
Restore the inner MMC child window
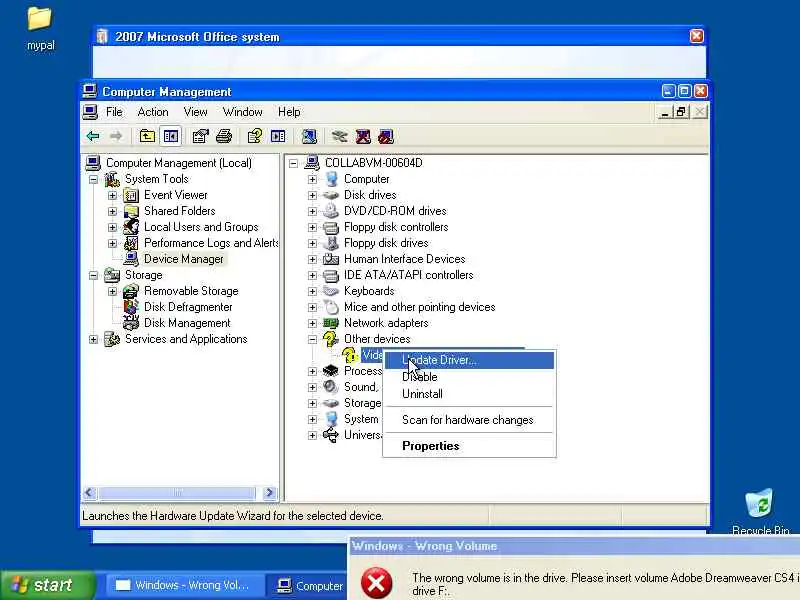681,112
